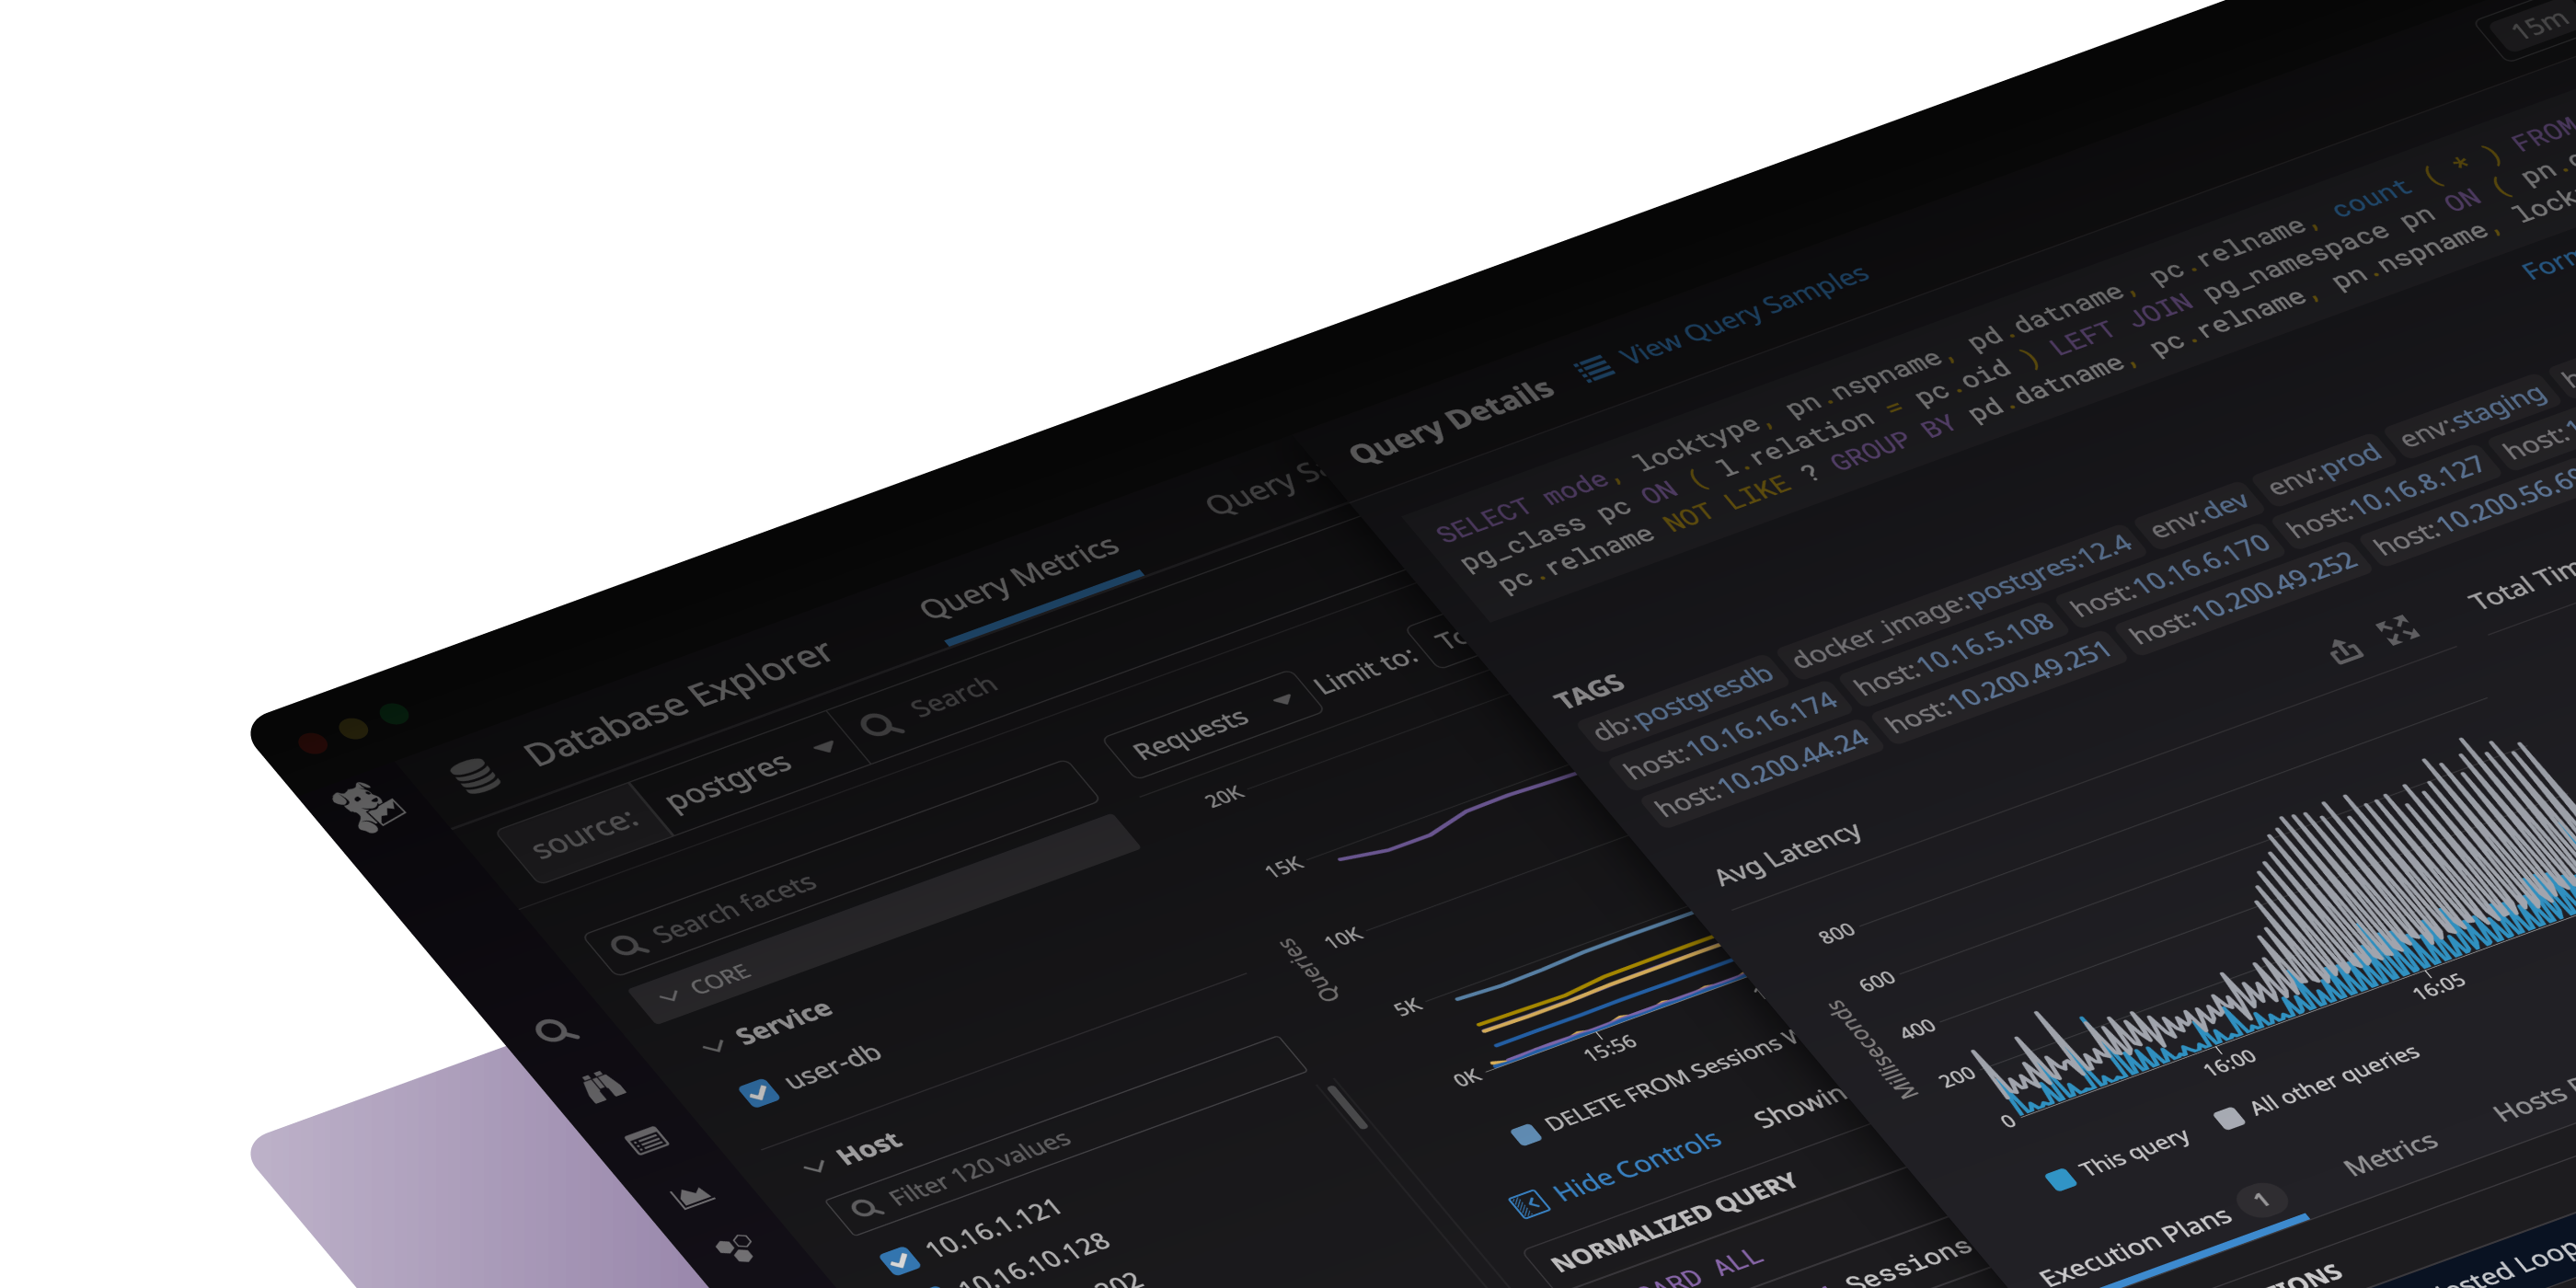Viewport: 2576px width, 1288px height.
Task: Click the fullscreen expand icon above latency chart
Action: (x=2398, y=630)
